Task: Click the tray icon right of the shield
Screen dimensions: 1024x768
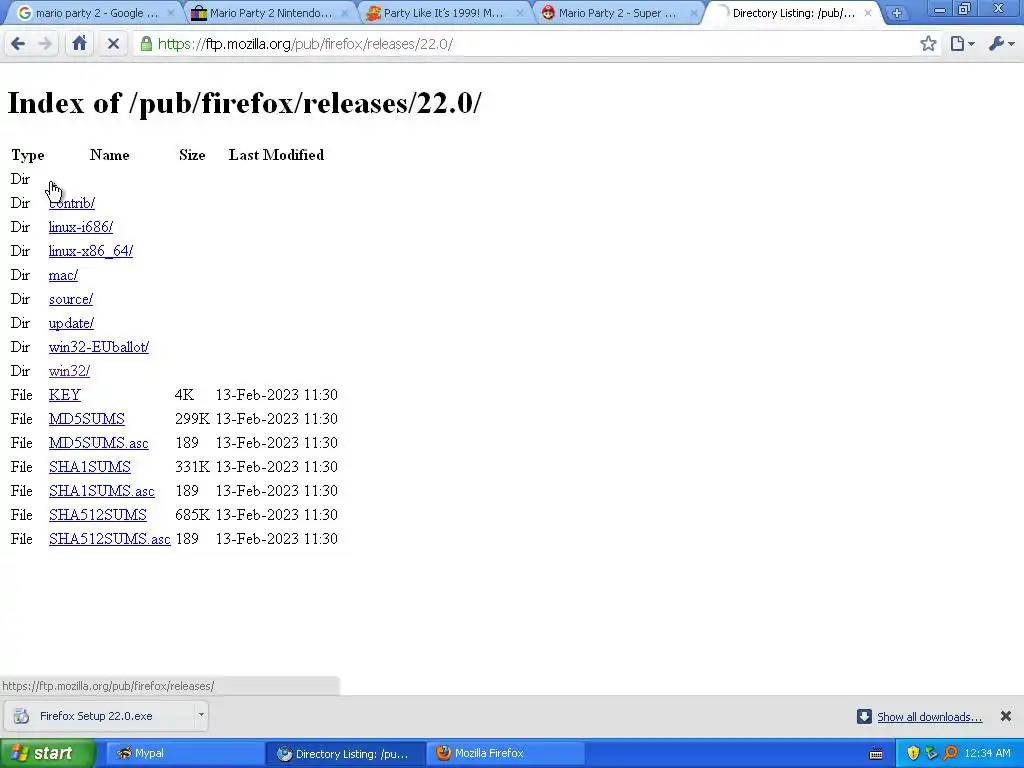Action: 931,754
